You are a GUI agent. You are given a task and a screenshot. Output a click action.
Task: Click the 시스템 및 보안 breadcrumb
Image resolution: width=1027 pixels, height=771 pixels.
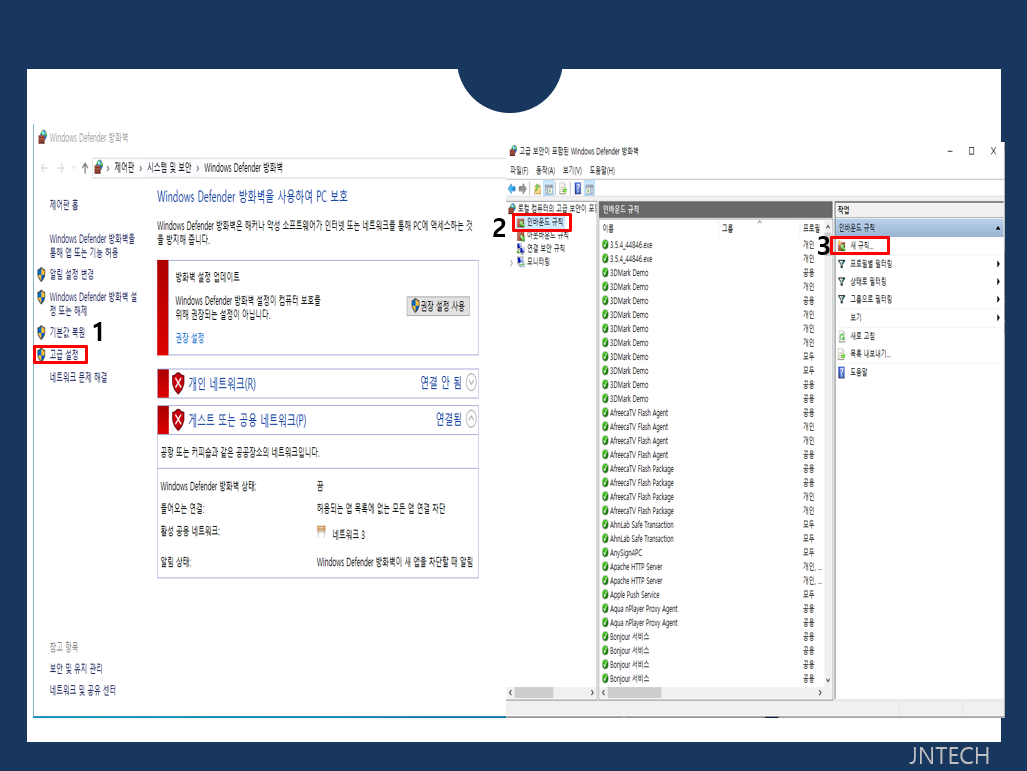(169, 168)
